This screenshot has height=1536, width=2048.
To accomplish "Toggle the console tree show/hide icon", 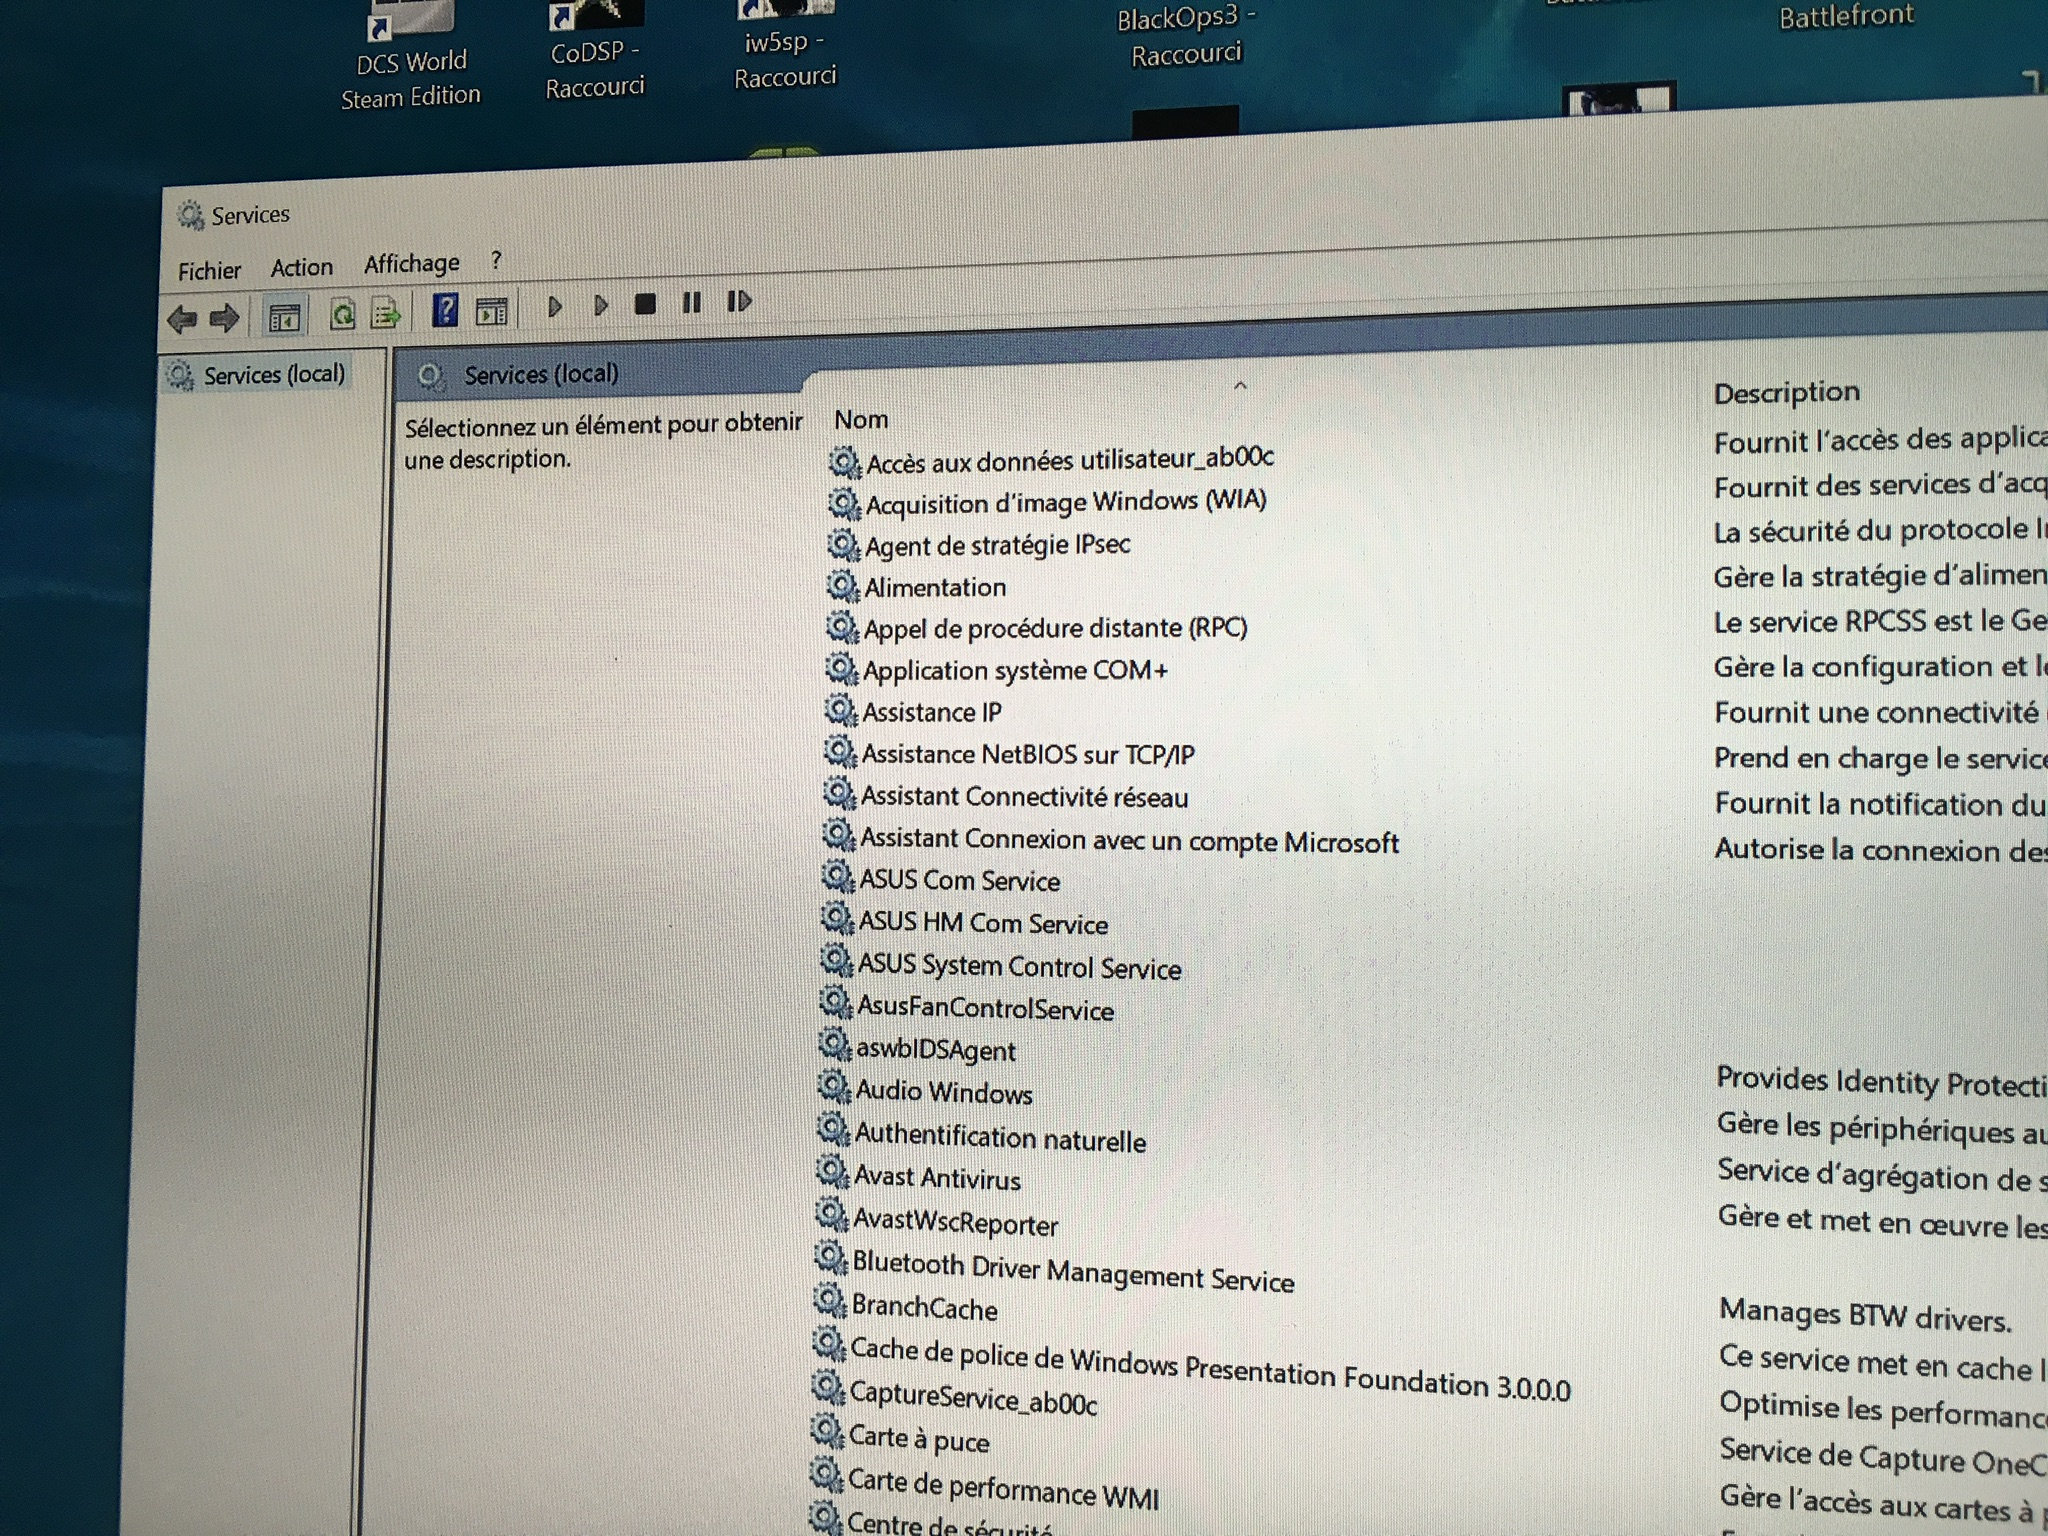I will [284, 317].
